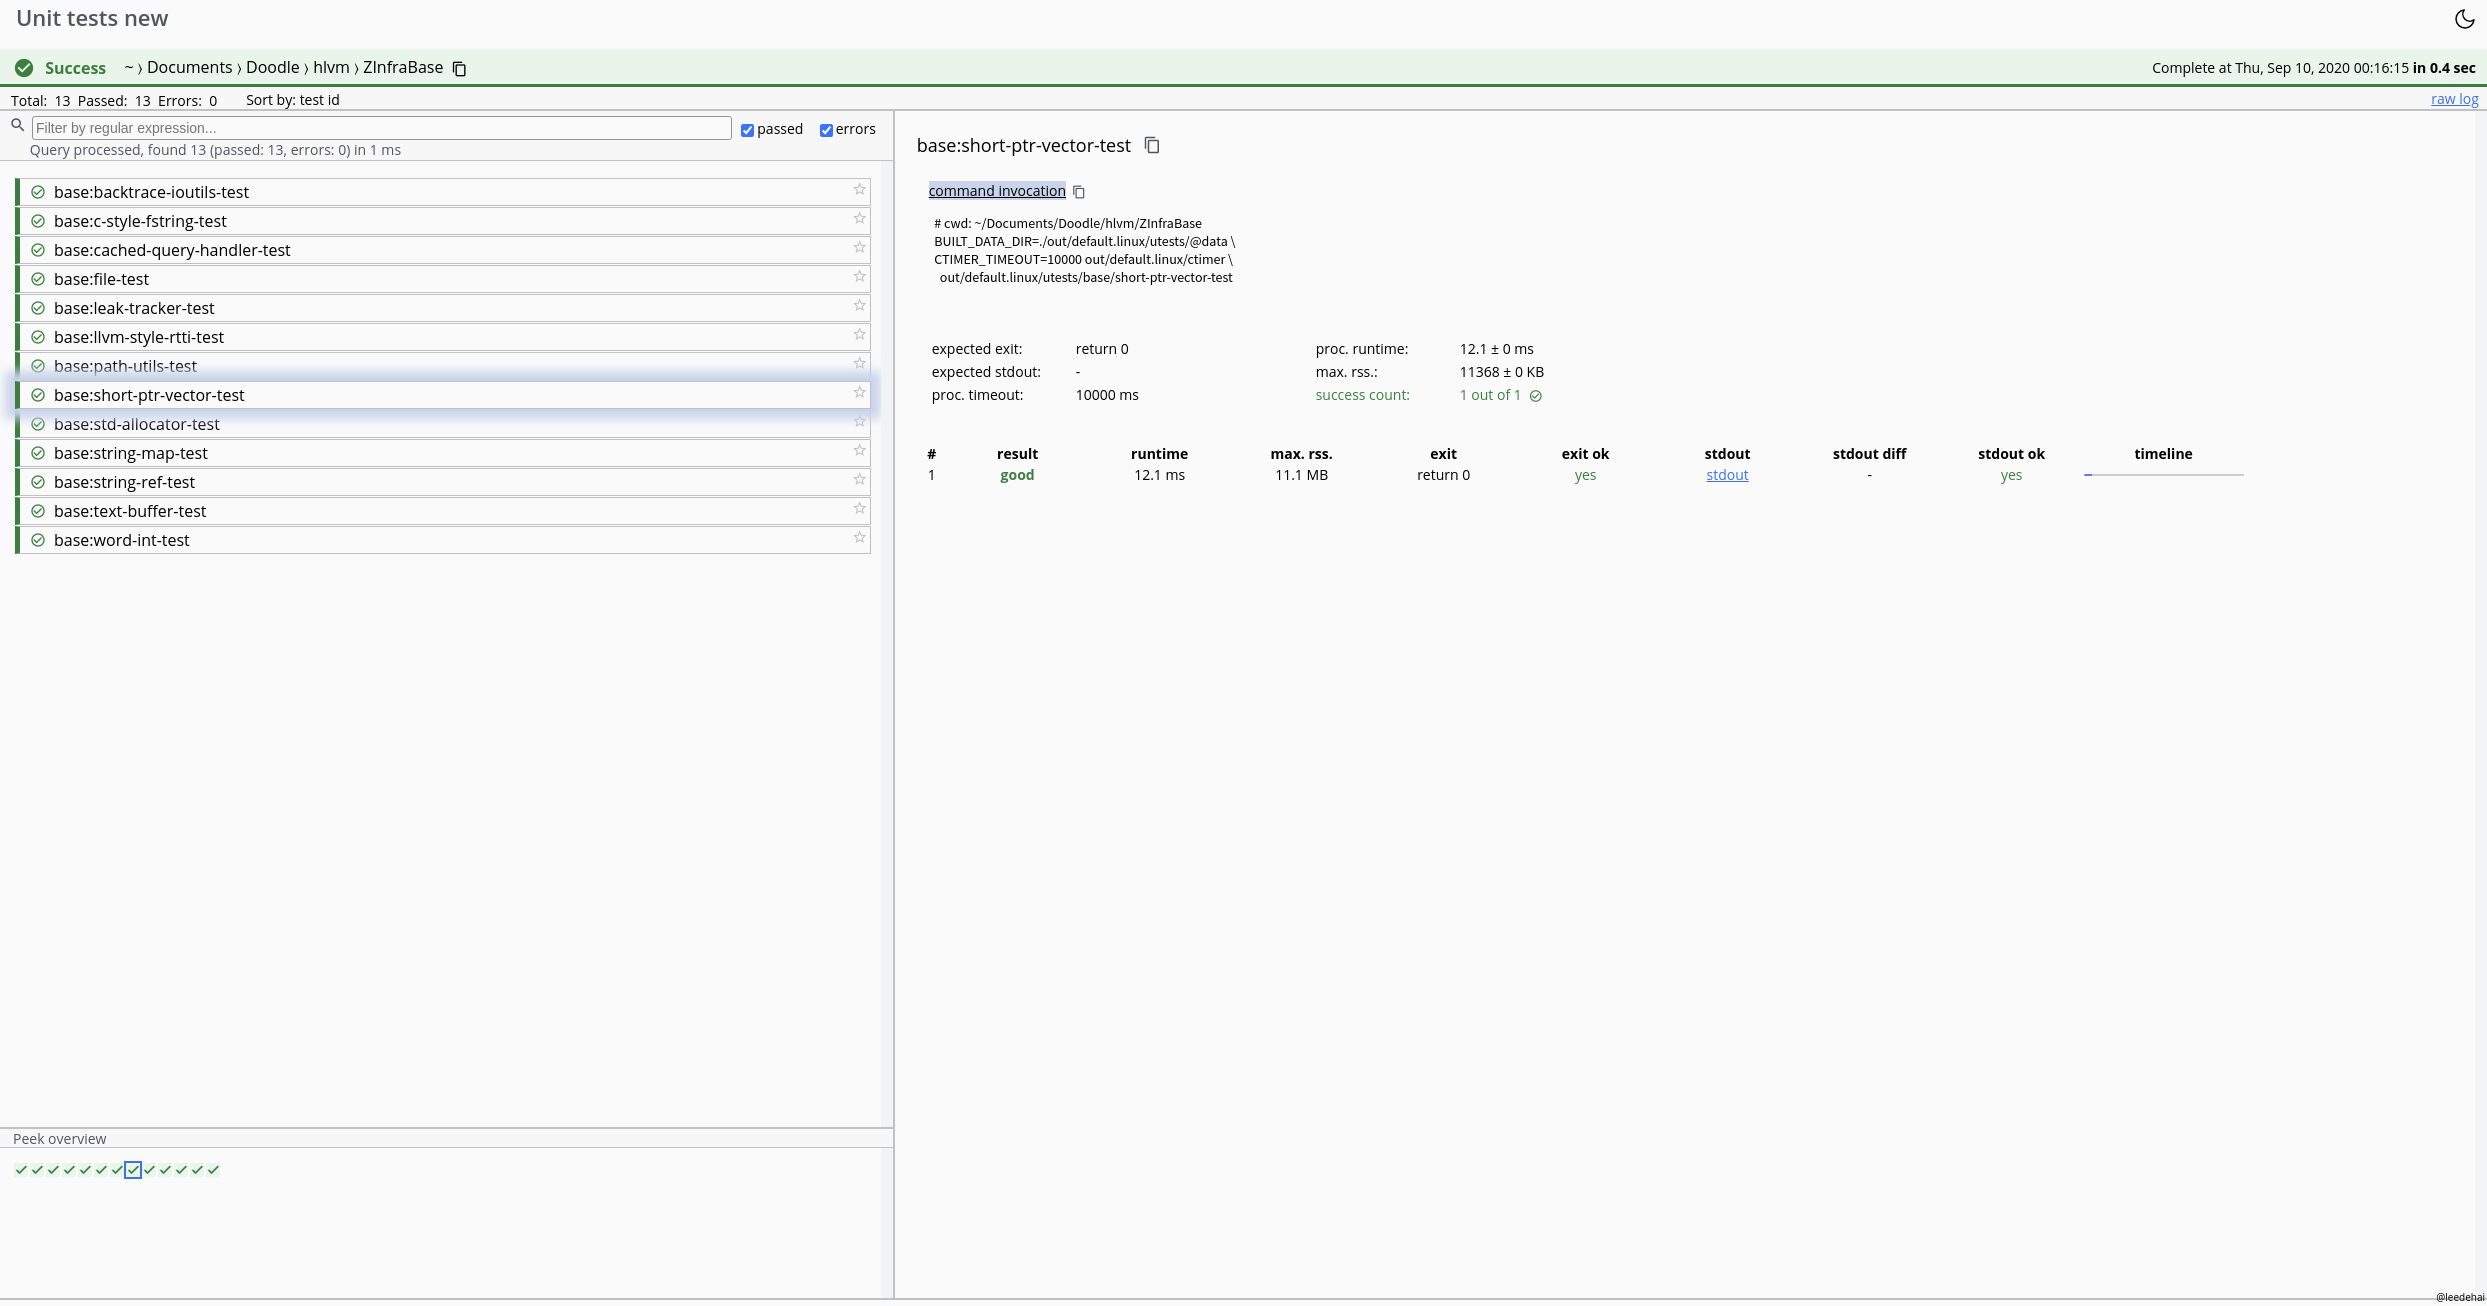The height and width of the screenshot is (1306, 2487).
Task: Click the ZInfraBase breadcrumb
Action: 403,67
